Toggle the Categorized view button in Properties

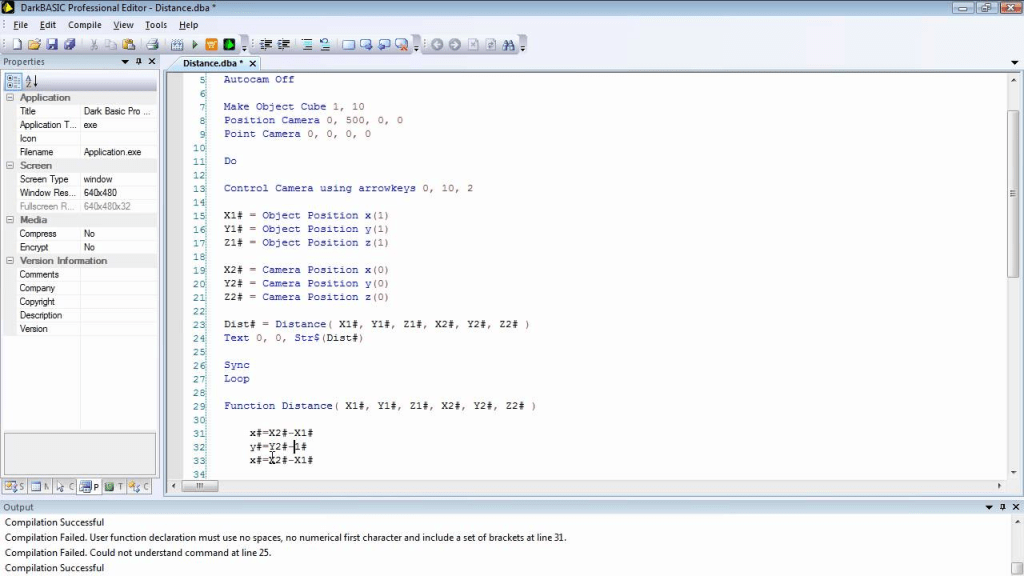(13, 81)
